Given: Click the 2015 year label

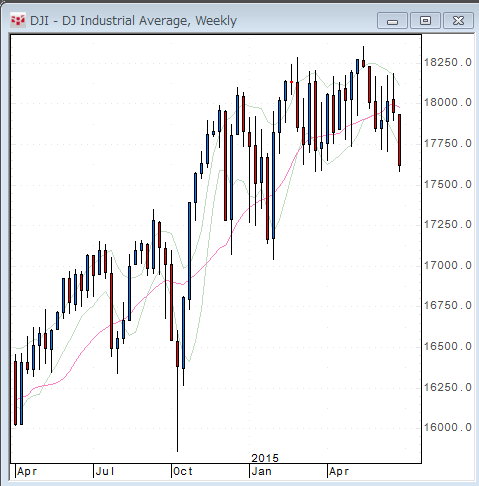Looking at the screenshot, I should tap(265, 458).
